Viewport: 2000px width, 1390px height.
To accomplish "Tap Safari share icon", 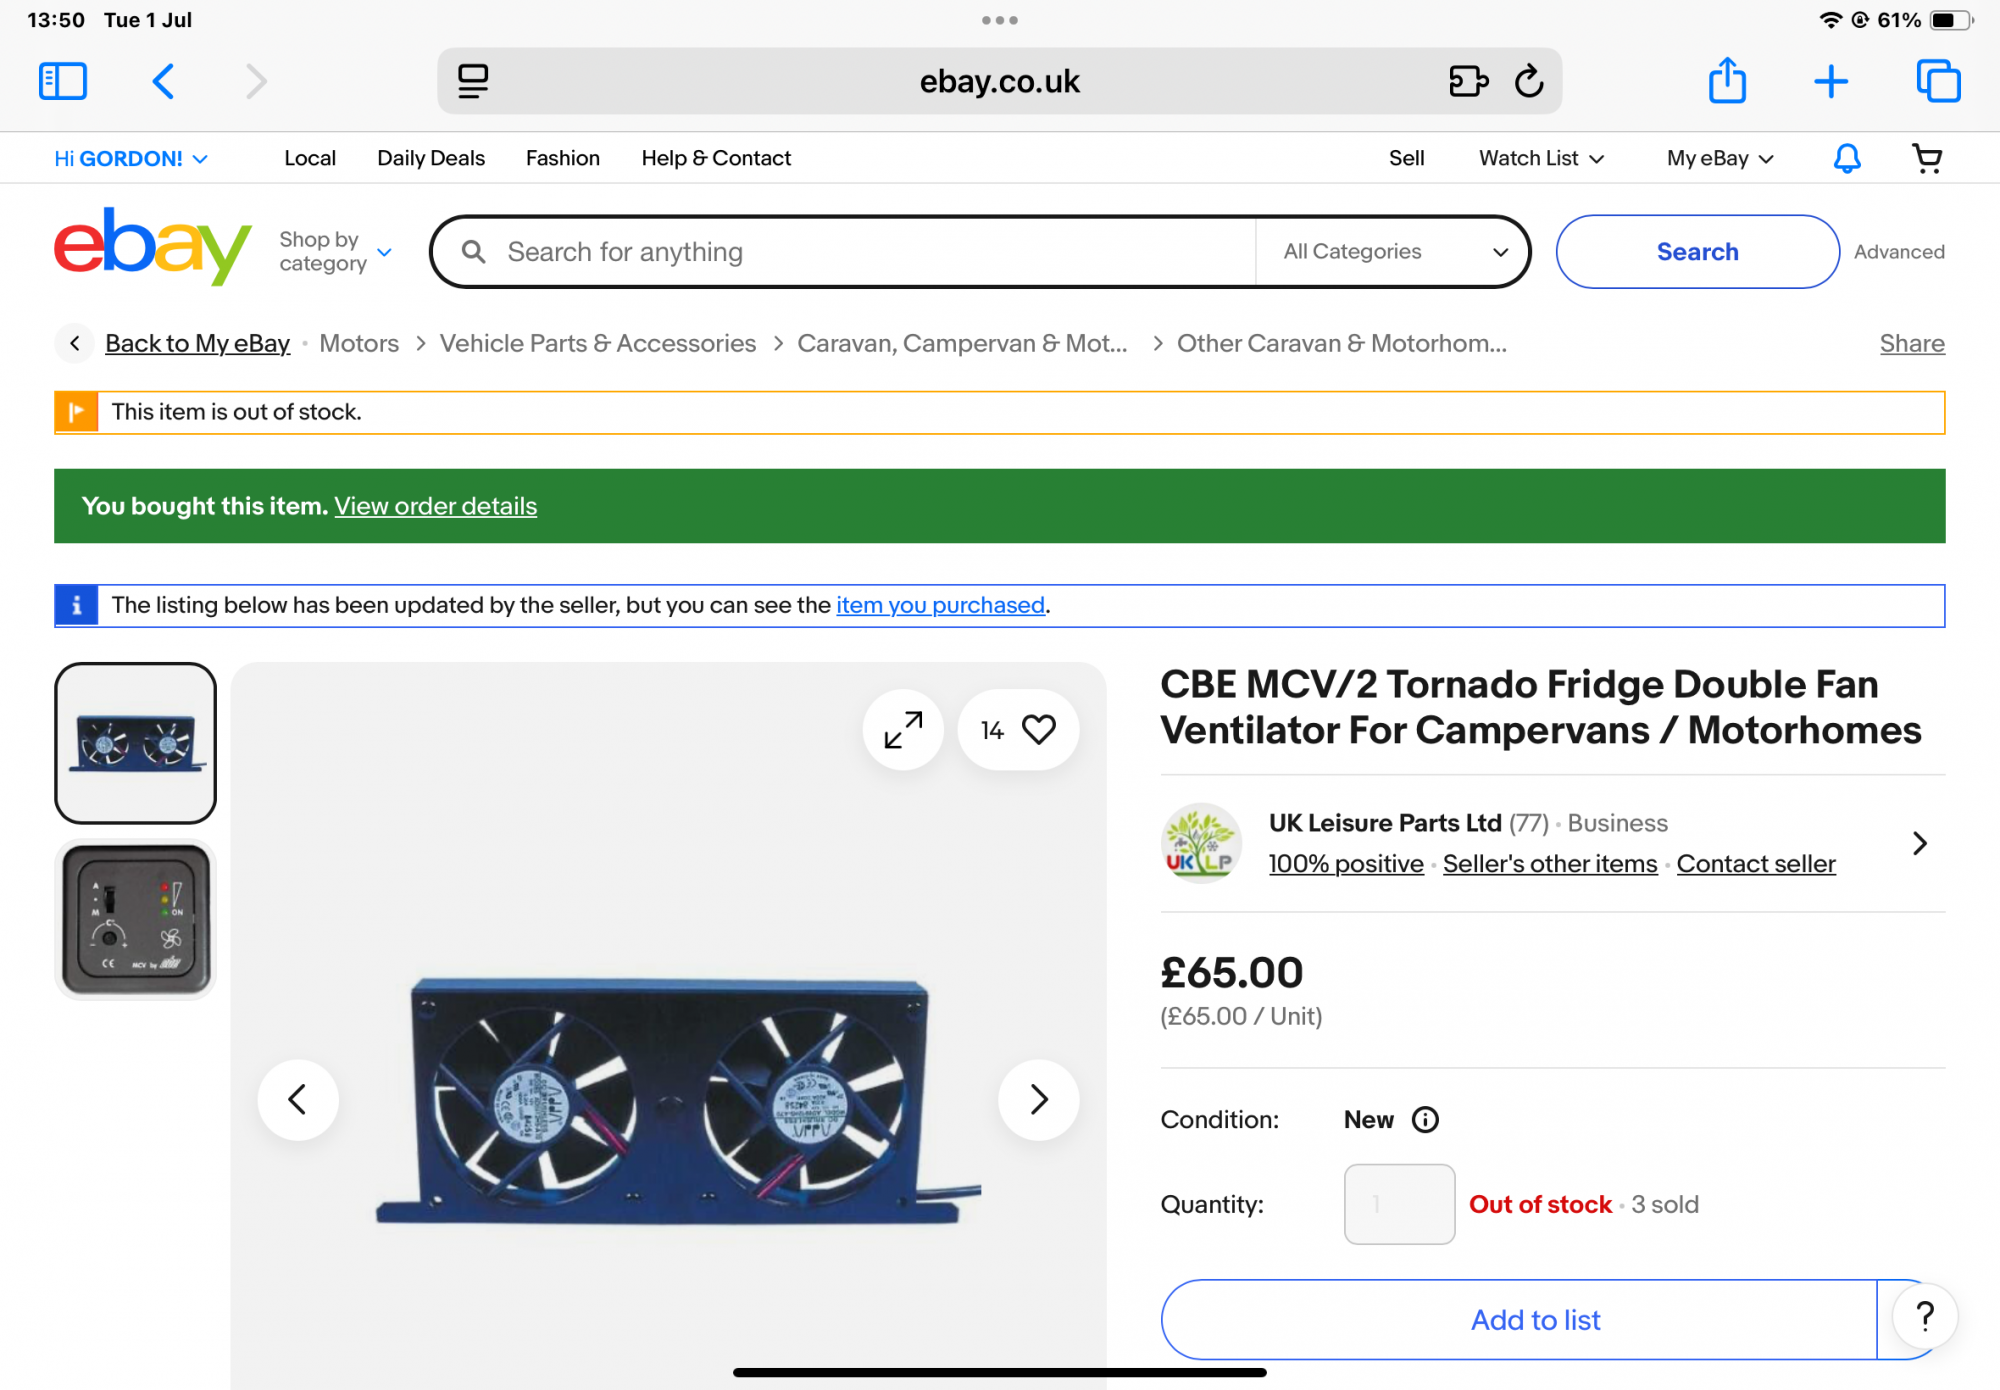I will point(1727,81).
